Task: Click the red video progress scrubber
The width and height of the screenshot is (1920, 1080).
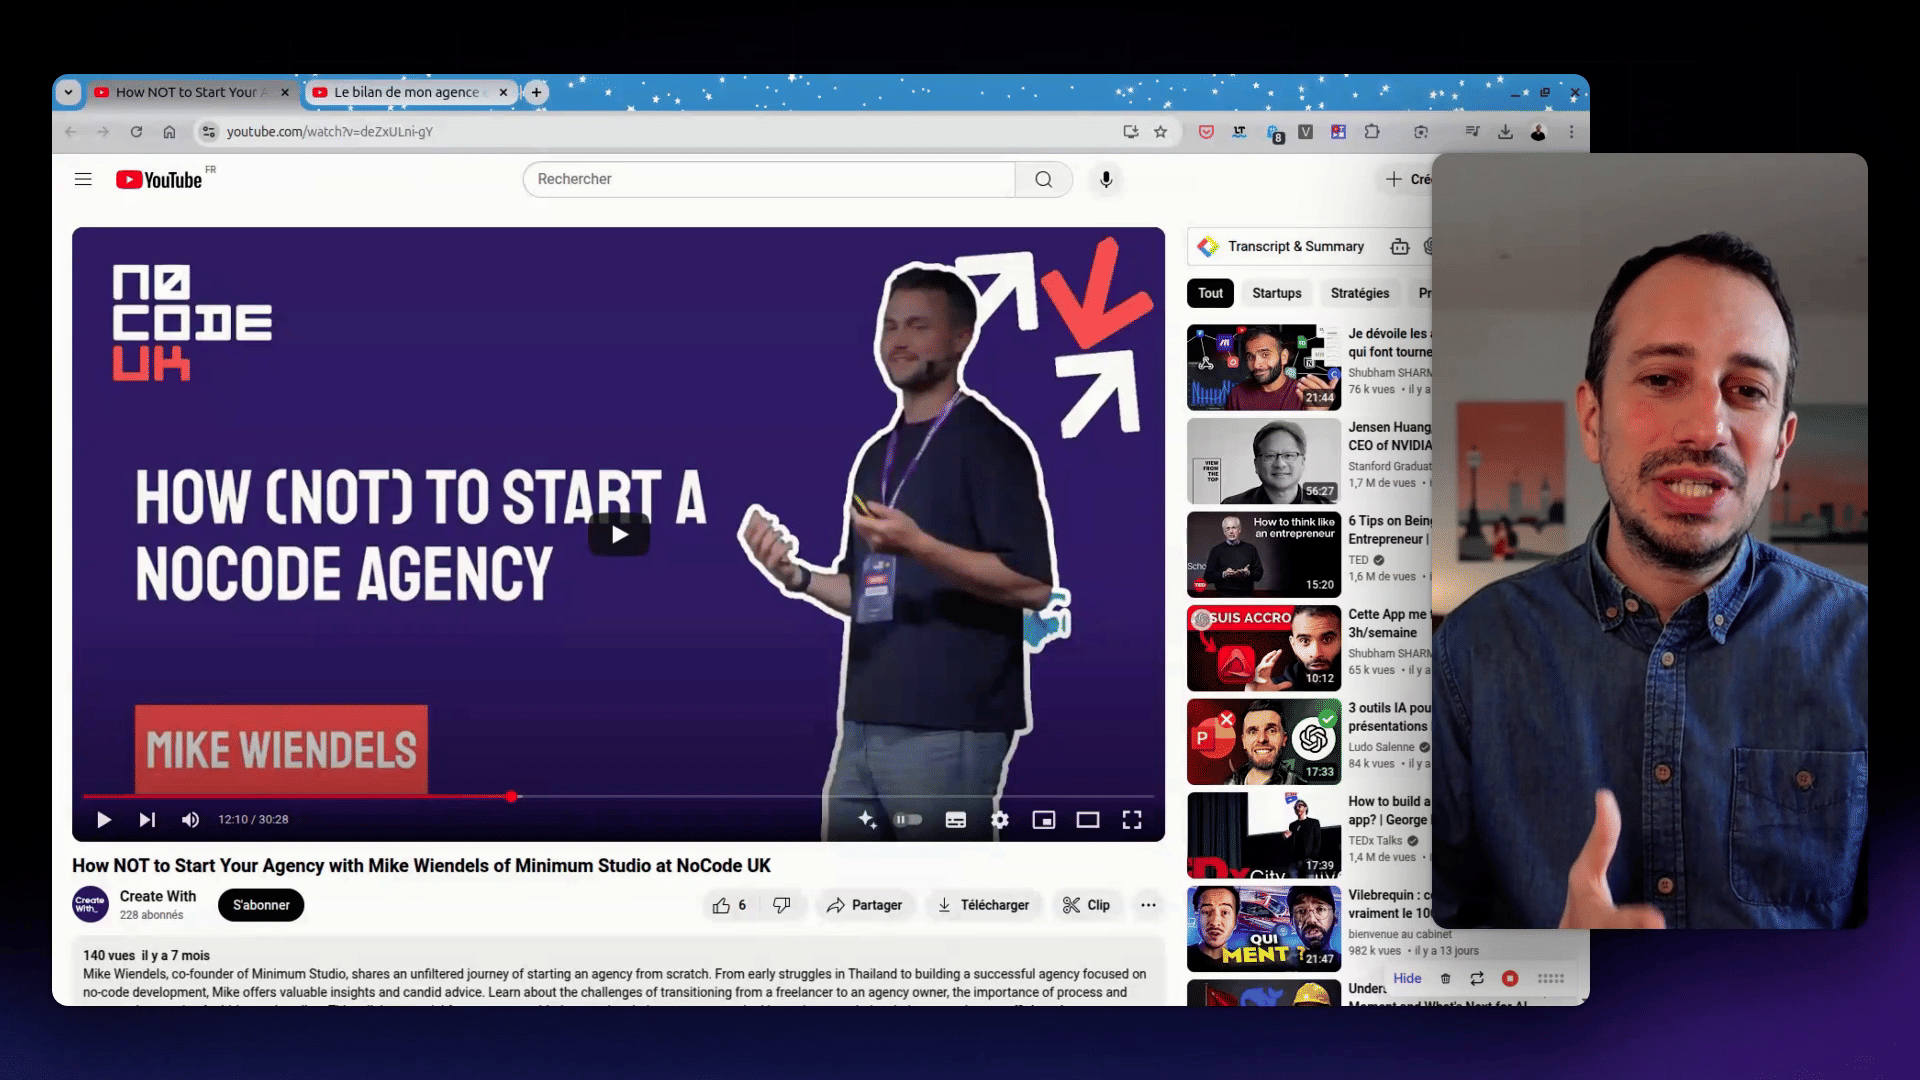Action: [x=511, y=796]
